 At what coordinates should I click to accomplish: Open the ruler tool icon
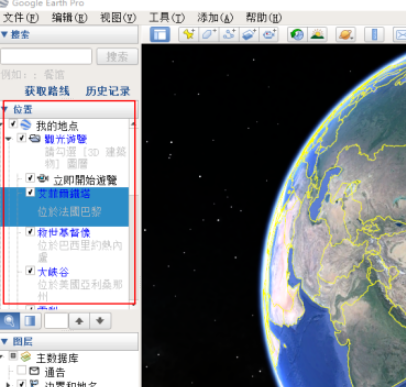coord(374,35)
